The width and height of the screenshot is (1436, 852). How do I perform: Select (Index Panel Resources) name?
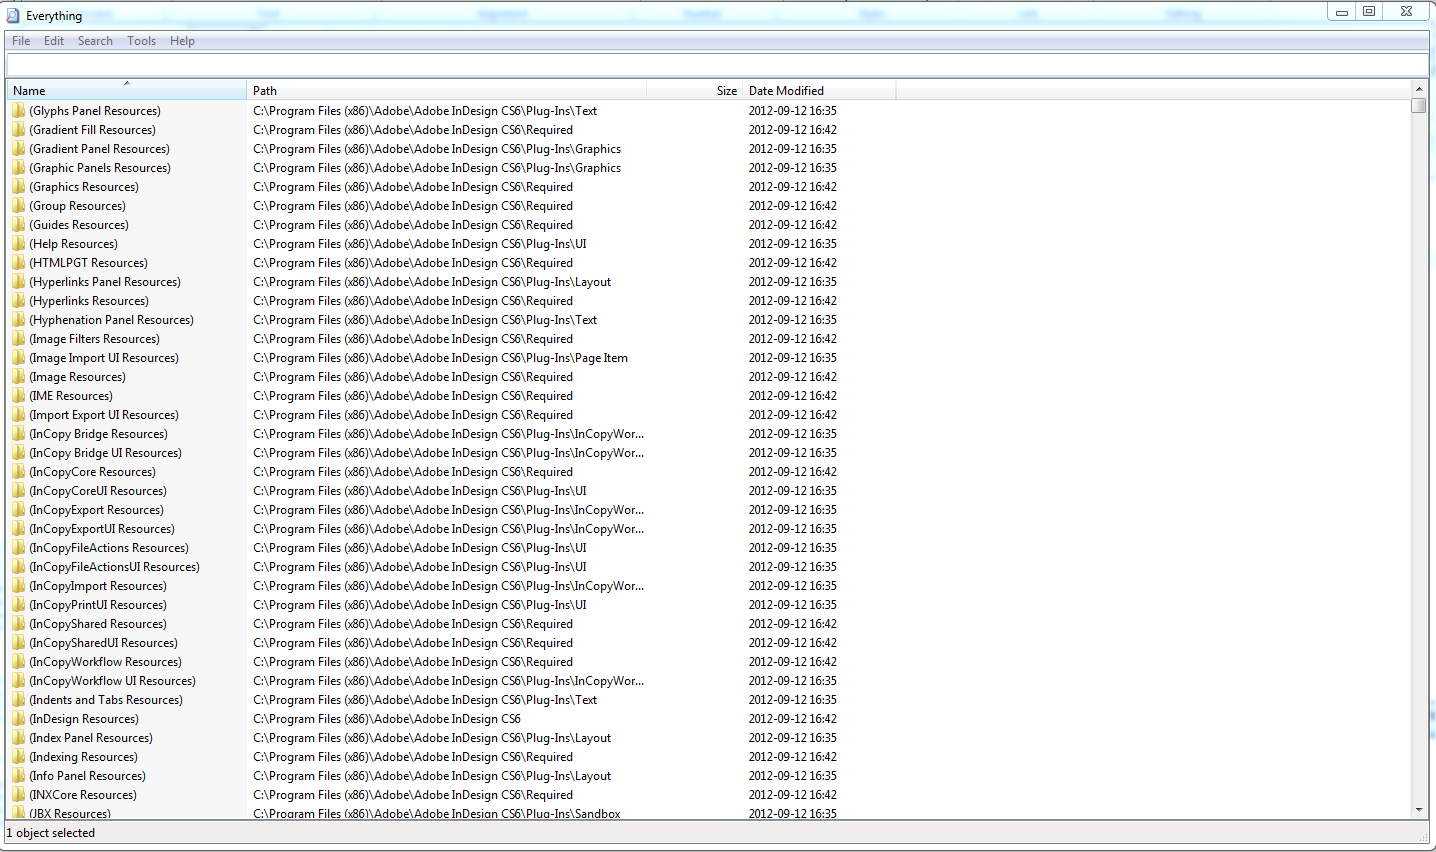coord(91,738)
